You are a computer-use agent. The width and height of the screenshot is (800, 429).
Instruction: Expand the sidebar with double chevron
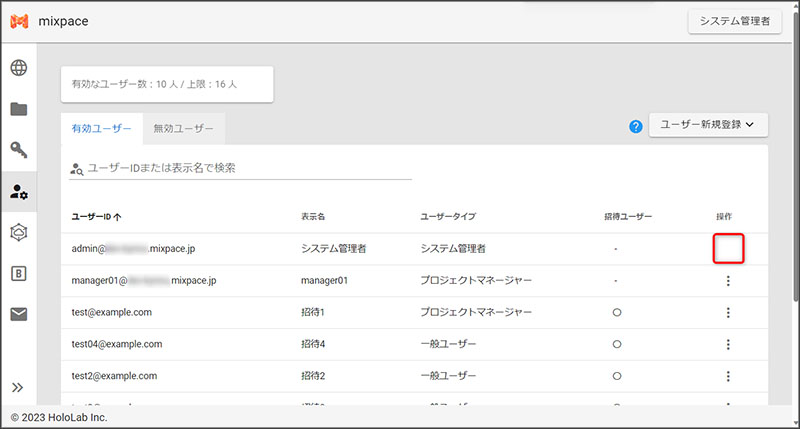click(18, 387)
